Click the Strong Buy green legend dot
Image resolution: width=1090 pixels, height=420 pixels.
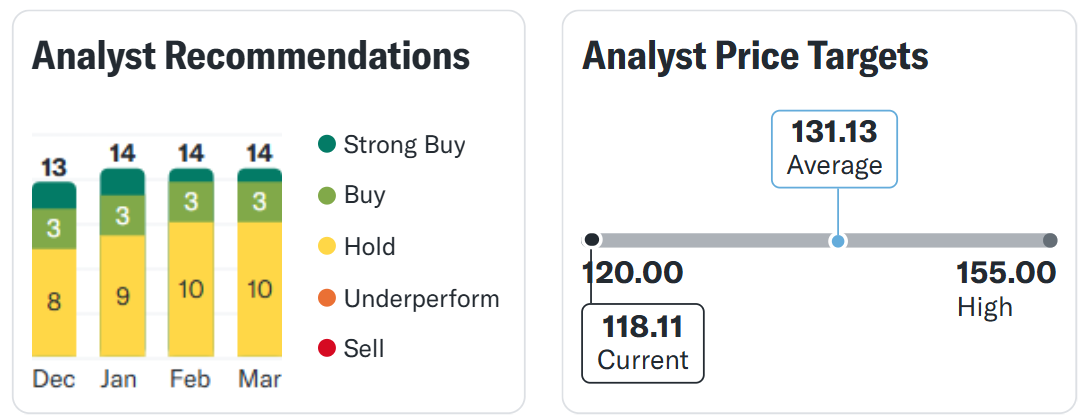[327, 145]
